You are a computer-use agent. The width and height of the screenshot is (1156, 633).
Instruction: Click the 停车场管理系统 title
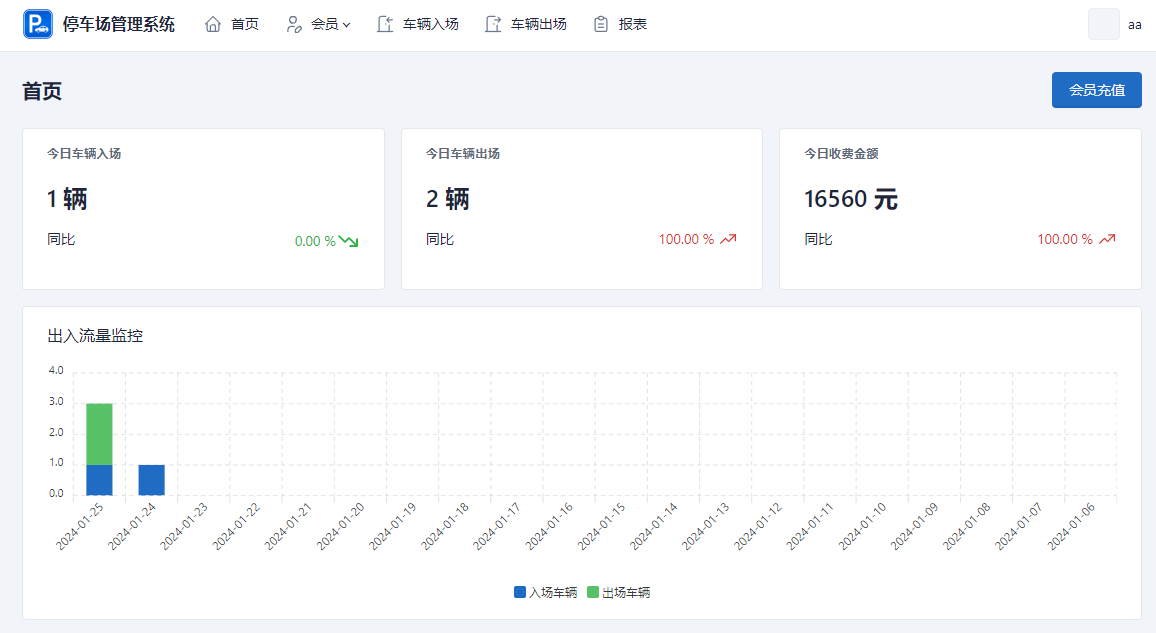click(119, 24)
